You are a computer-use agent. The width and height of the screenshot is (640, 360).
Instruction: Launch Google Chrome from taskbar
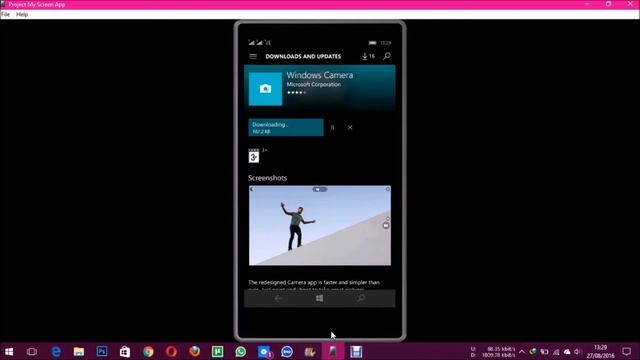(x=148, y=351)
